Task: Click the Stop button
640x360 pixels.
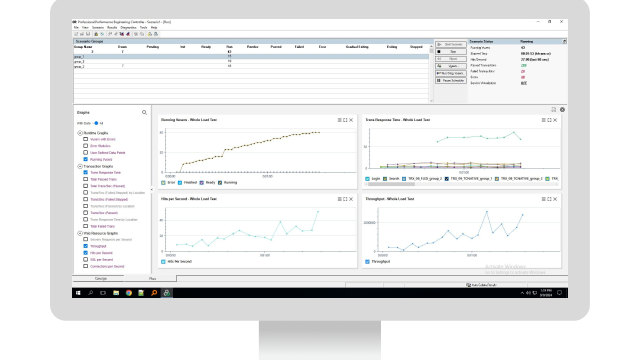Action: pyautogui.click(x=451, y=52)
